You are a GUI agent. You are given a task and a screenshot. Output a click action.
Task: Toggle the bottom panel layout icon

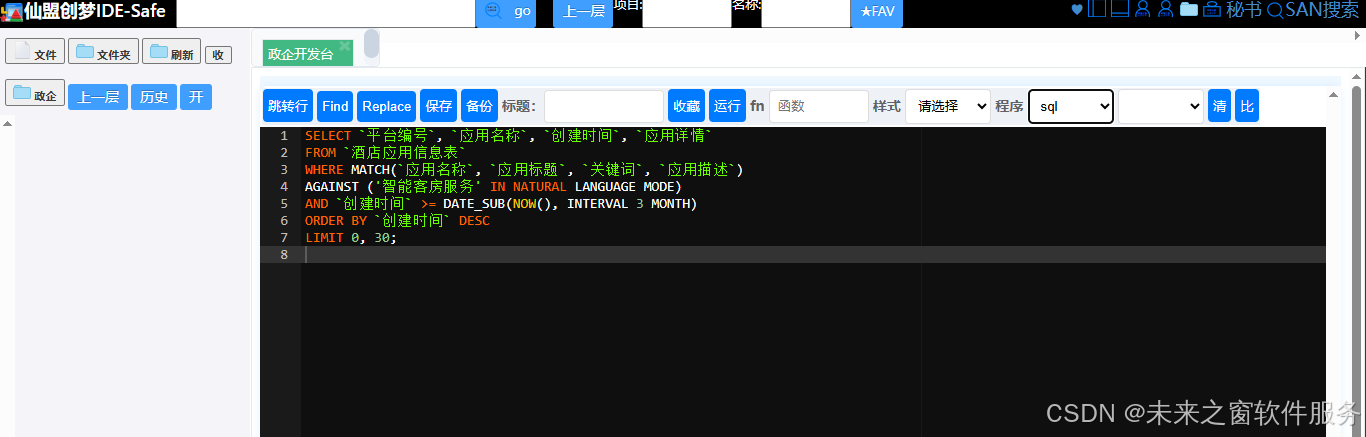click(x=1119, y=10)
